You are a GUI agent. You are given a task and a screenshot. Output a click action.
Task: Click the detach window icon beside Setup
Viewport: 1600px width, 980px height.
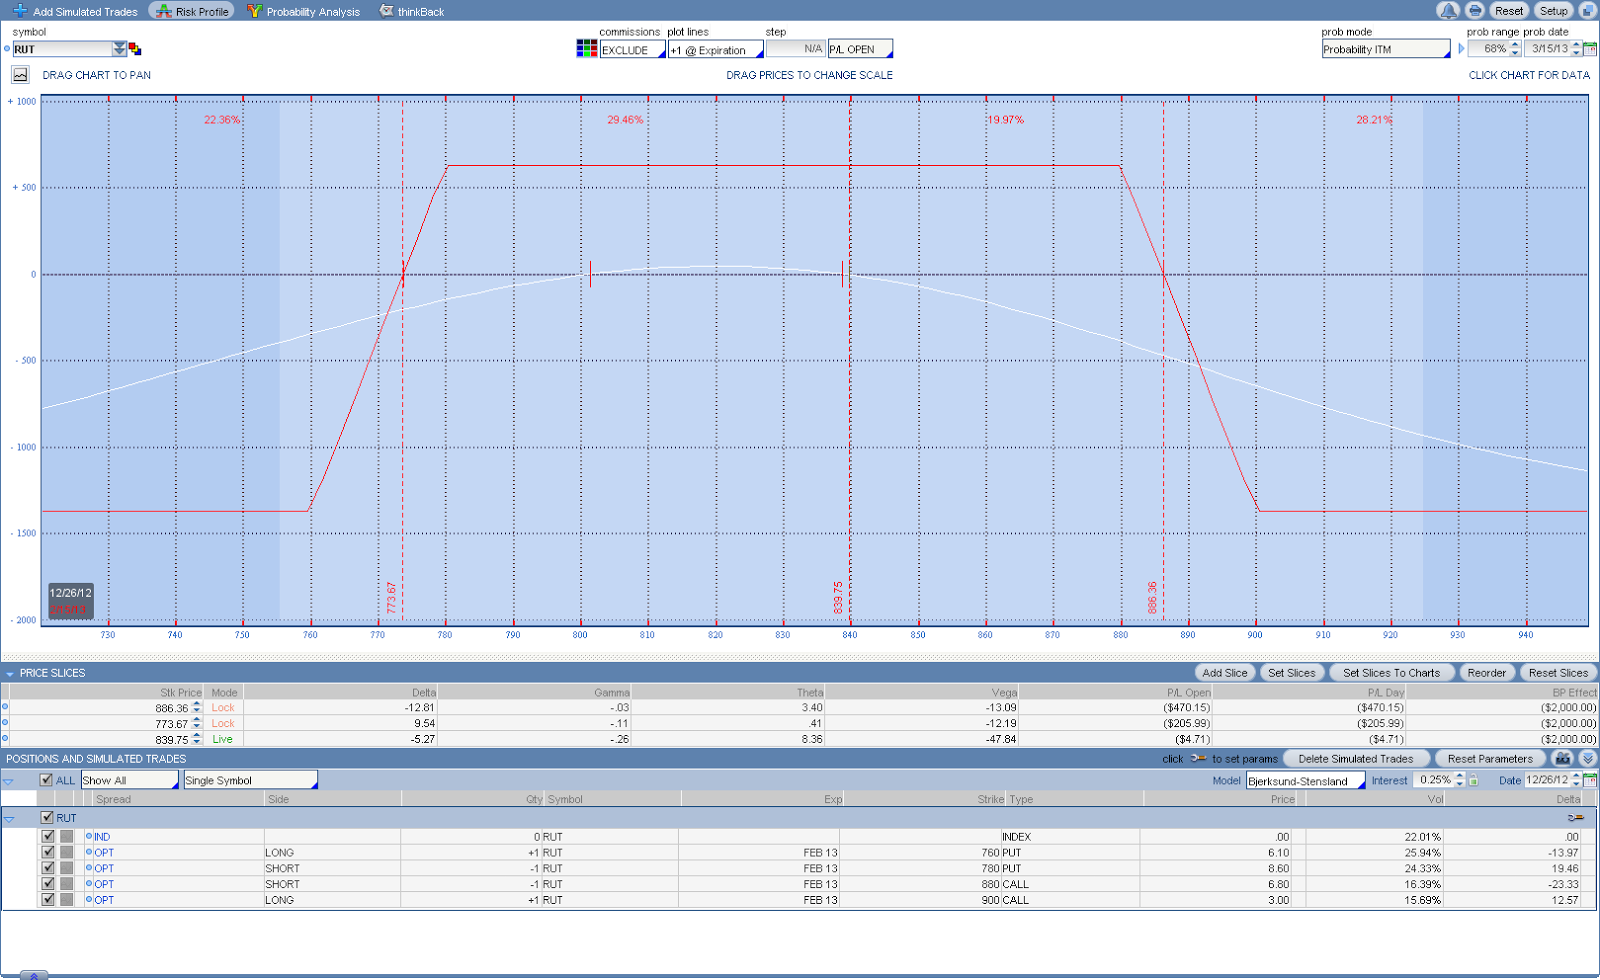(x=1587, y=11)
